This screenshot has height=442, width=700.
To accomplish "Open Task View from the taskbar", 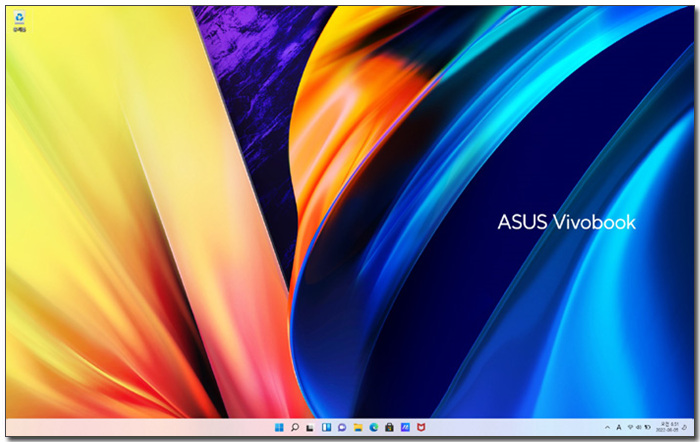I will [x=310, y=427].
